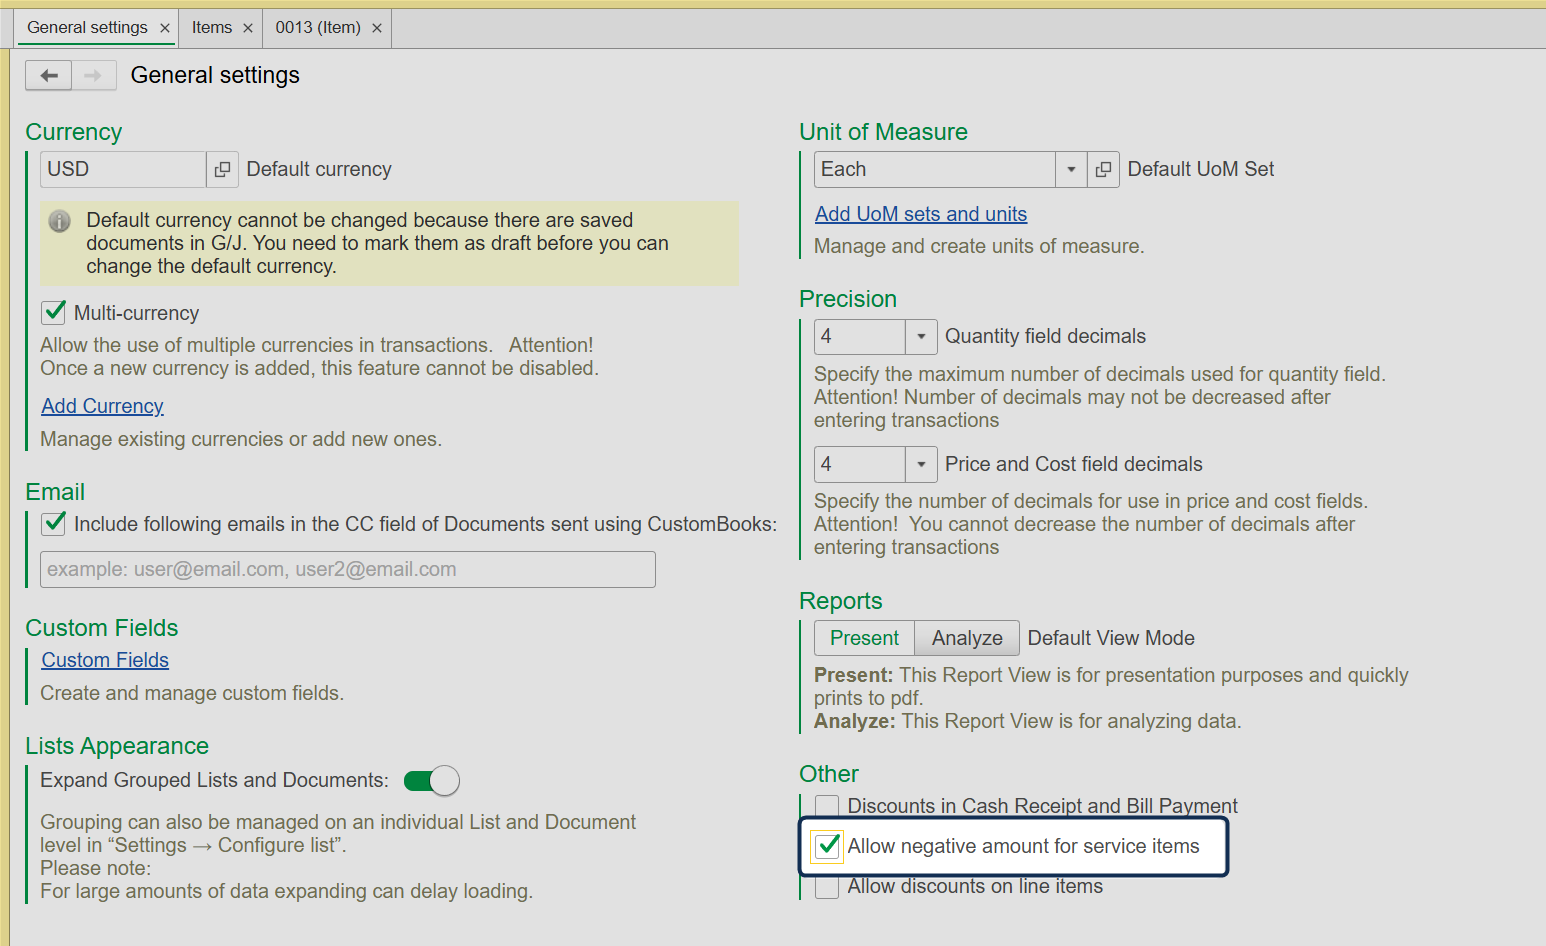Screen dimensions: 1546x946
Task: Toggle Expand Grouped Lists and Documents switch
Action: [432, 781]
